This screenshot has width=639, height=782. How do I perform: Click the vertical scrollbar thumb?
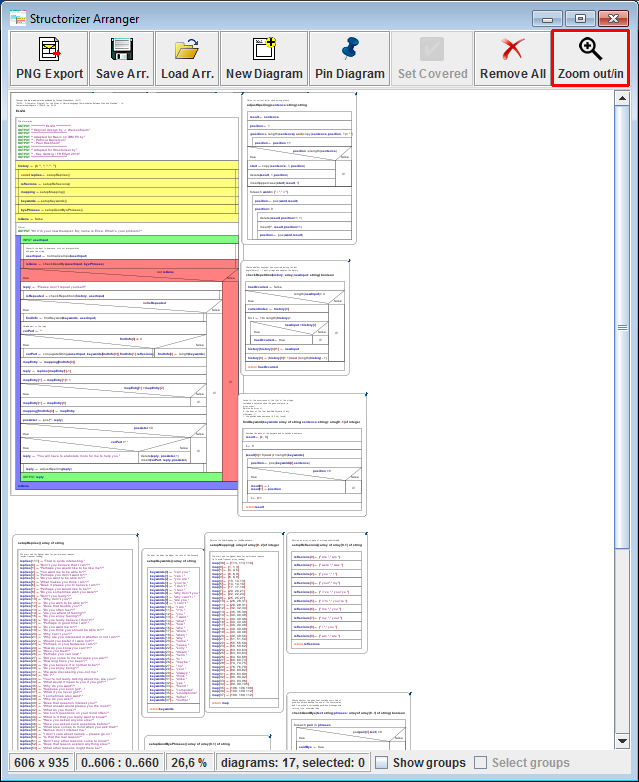[622, 327]
